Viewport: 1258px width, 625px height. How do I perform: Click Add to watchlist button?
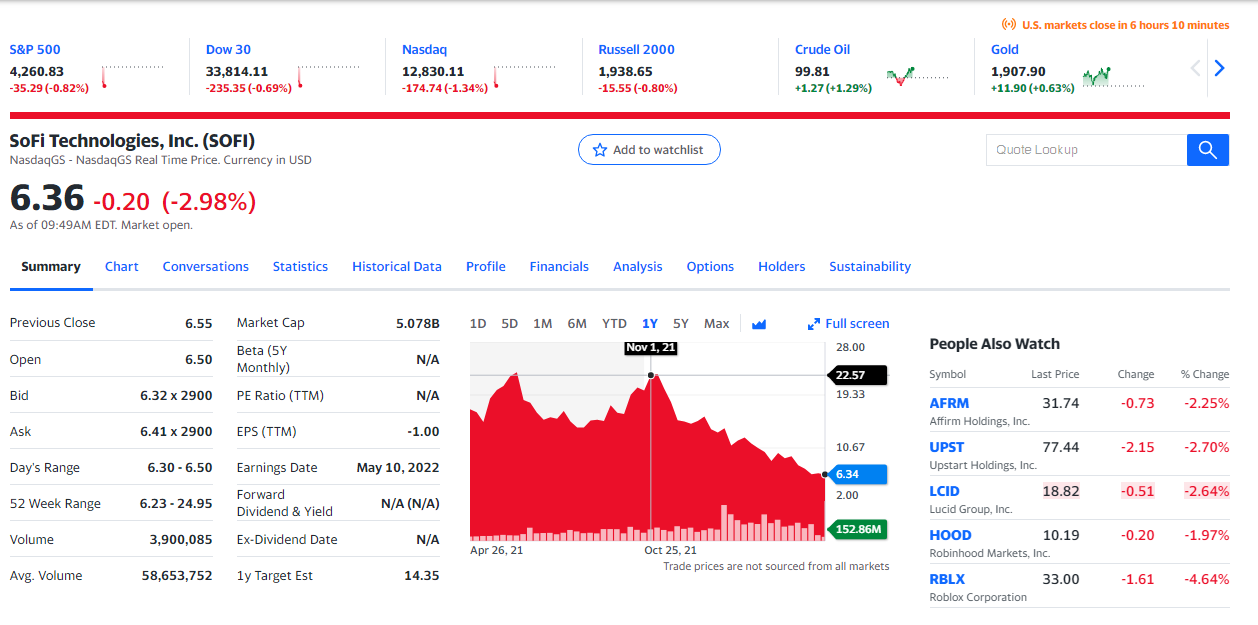click(649, 150)
